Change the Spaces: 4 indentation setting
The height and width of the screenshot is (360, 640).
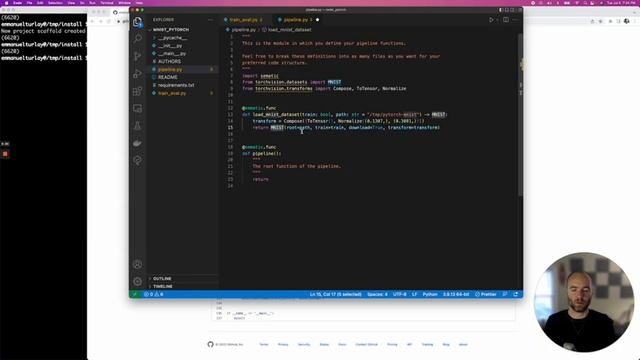[377, 294]
